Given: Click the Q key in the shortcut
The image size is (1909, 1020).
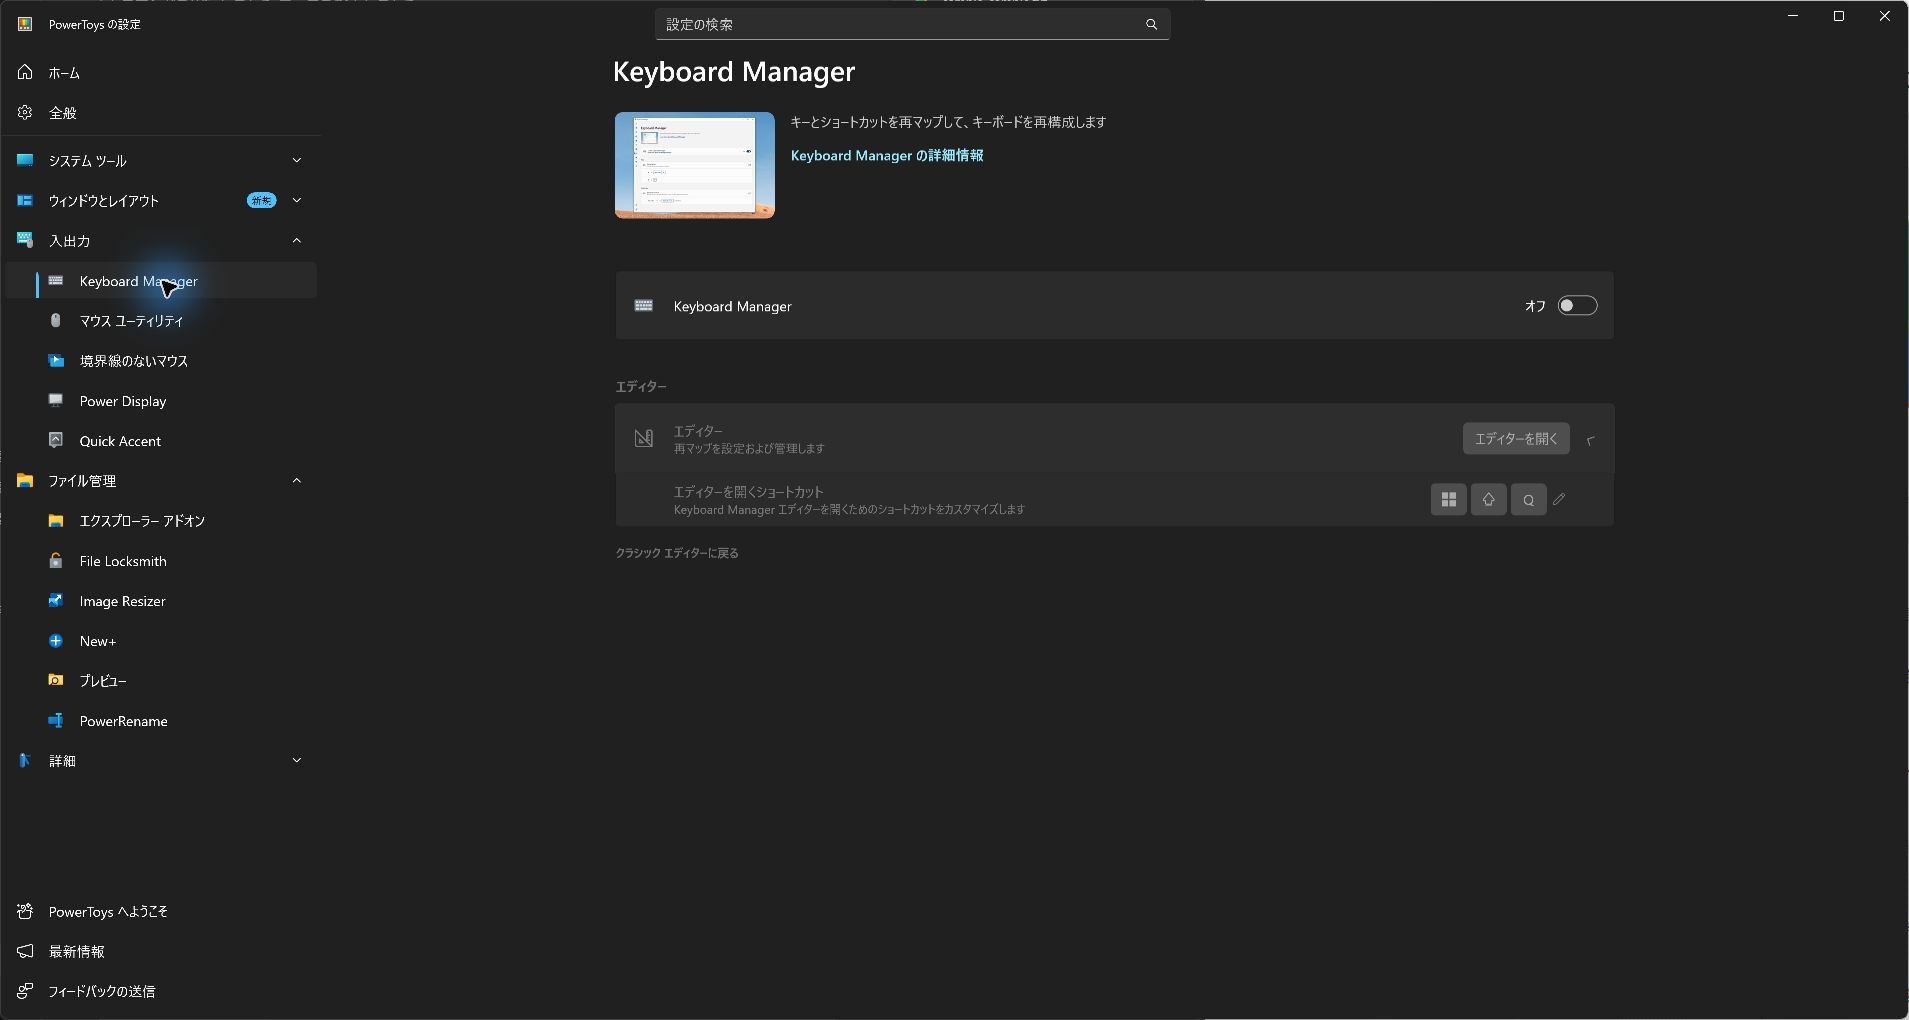Looking at the screenshot, I should (x=1529, y=499).
